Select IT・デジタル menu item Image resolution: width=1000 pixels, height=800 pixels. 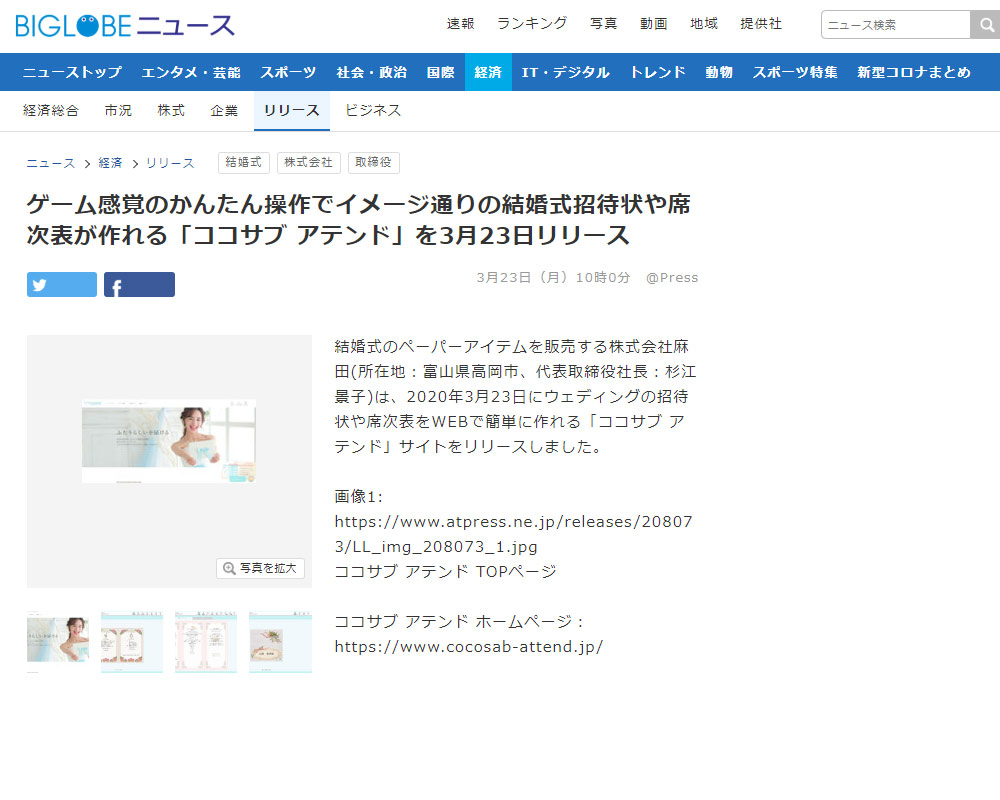click(566, 72)
